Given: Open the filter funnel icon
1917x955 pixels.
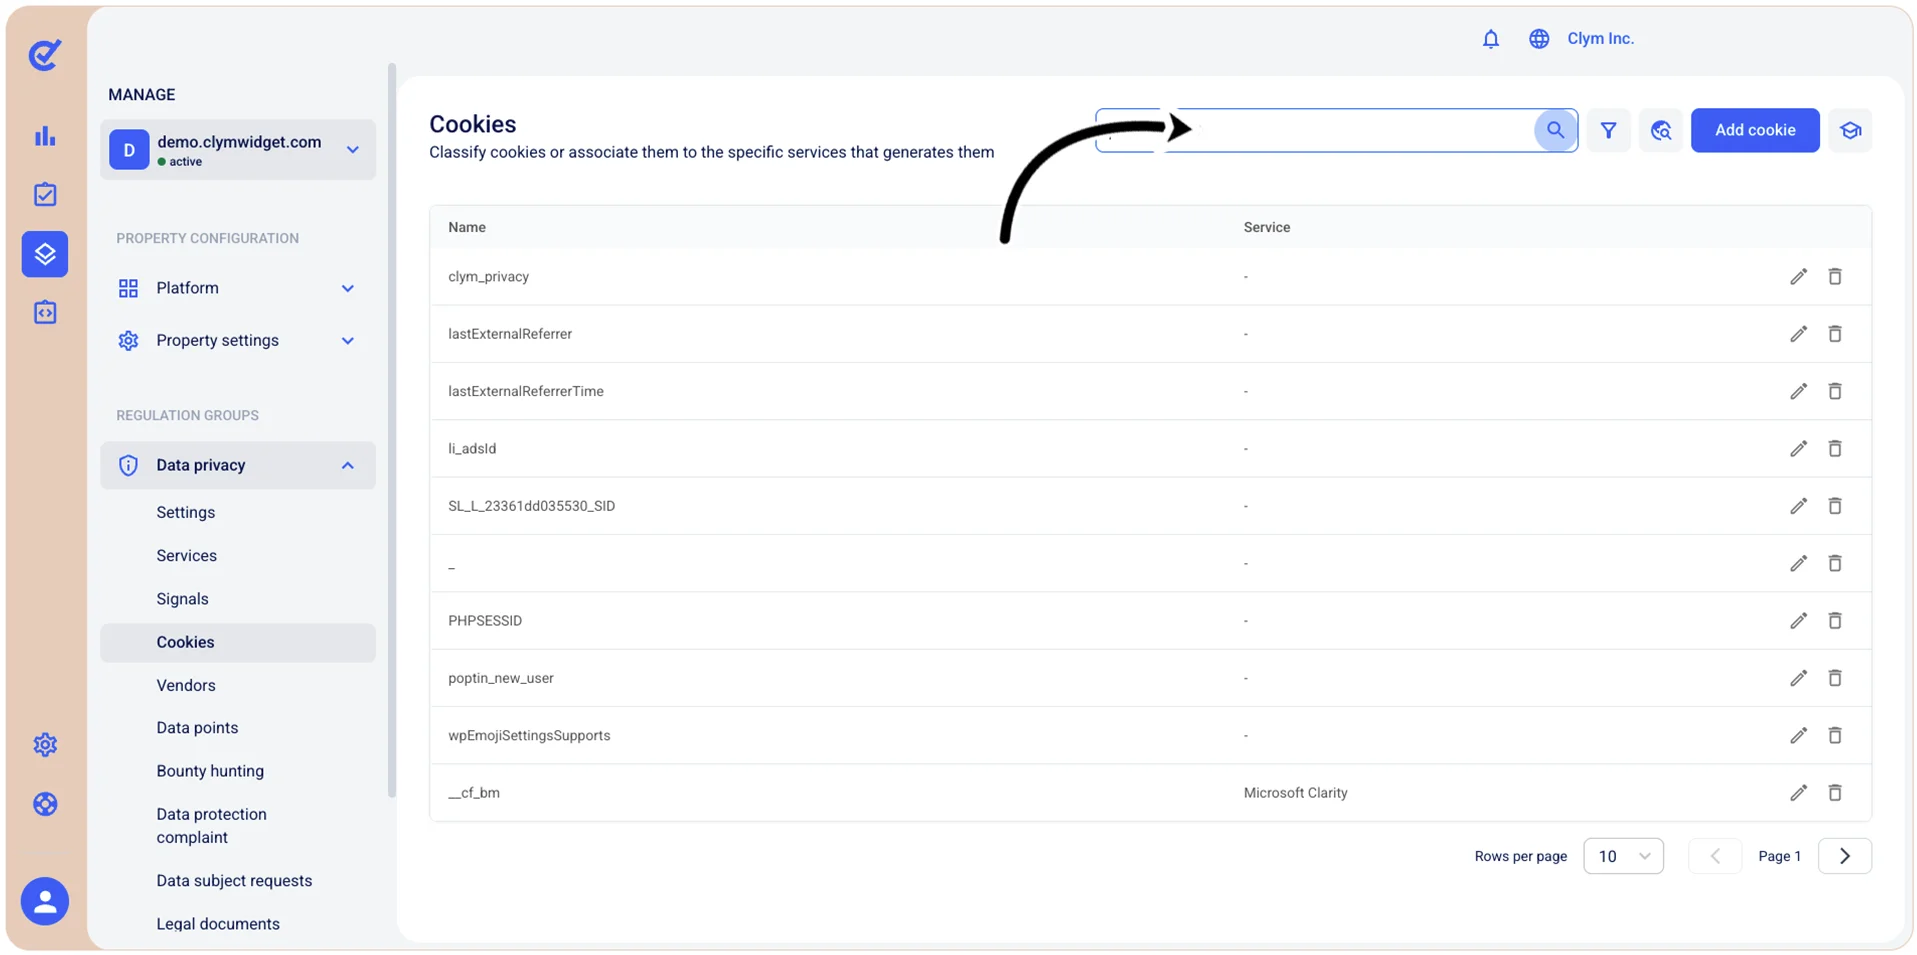Looking at the screenshot, I should coord(1608,130).
